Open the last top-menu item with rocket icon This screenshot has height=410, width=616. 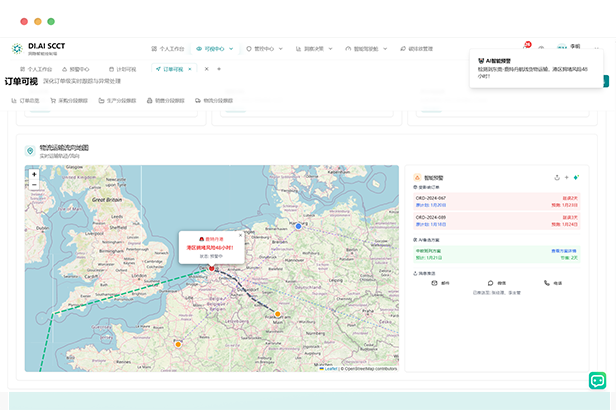tap(416, 49)
